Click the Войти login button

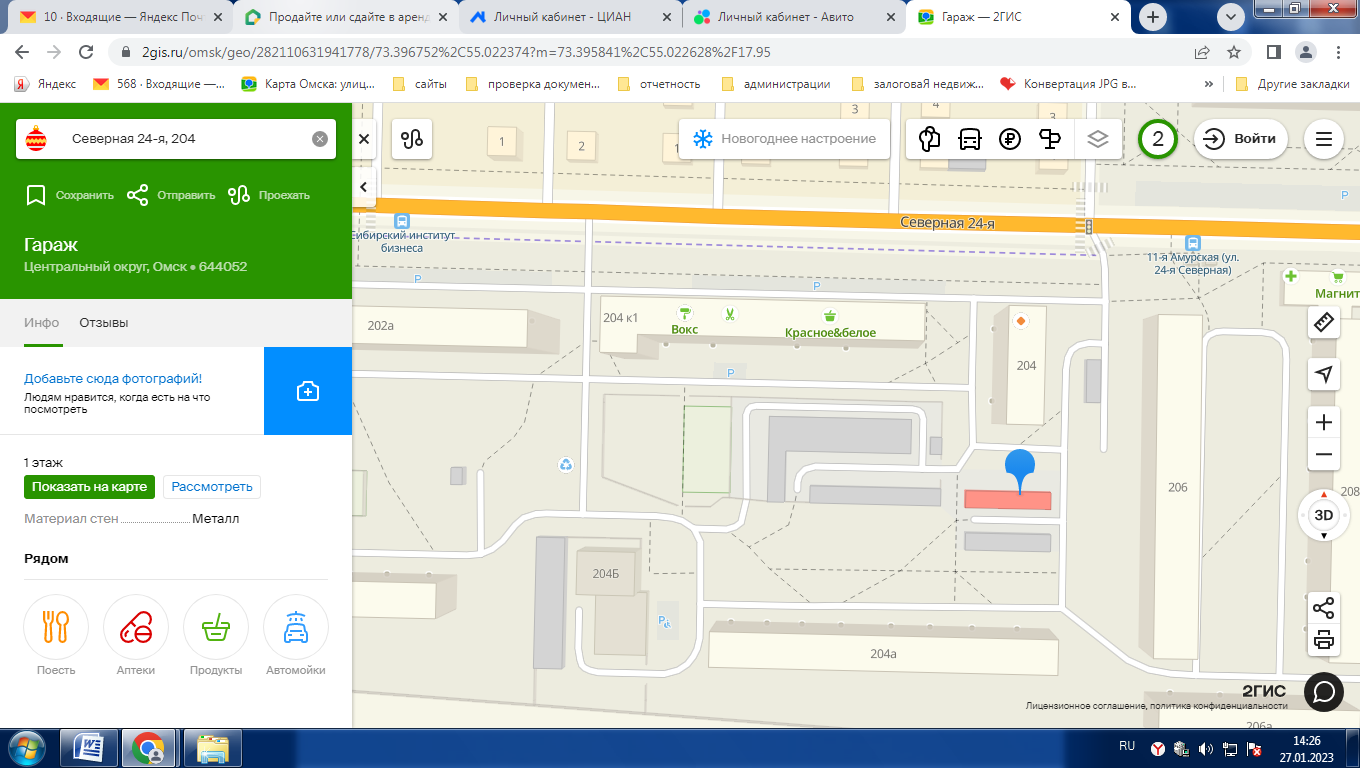(x=1241, y=139)
